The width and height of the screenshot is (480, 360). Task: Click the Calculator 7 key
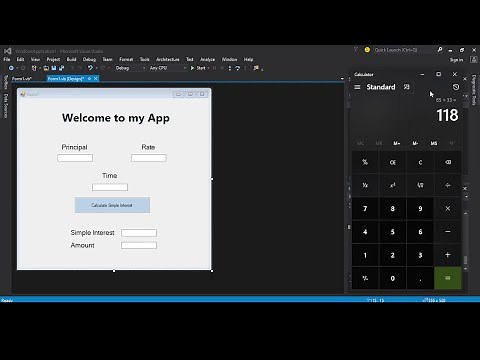[365, 208]
